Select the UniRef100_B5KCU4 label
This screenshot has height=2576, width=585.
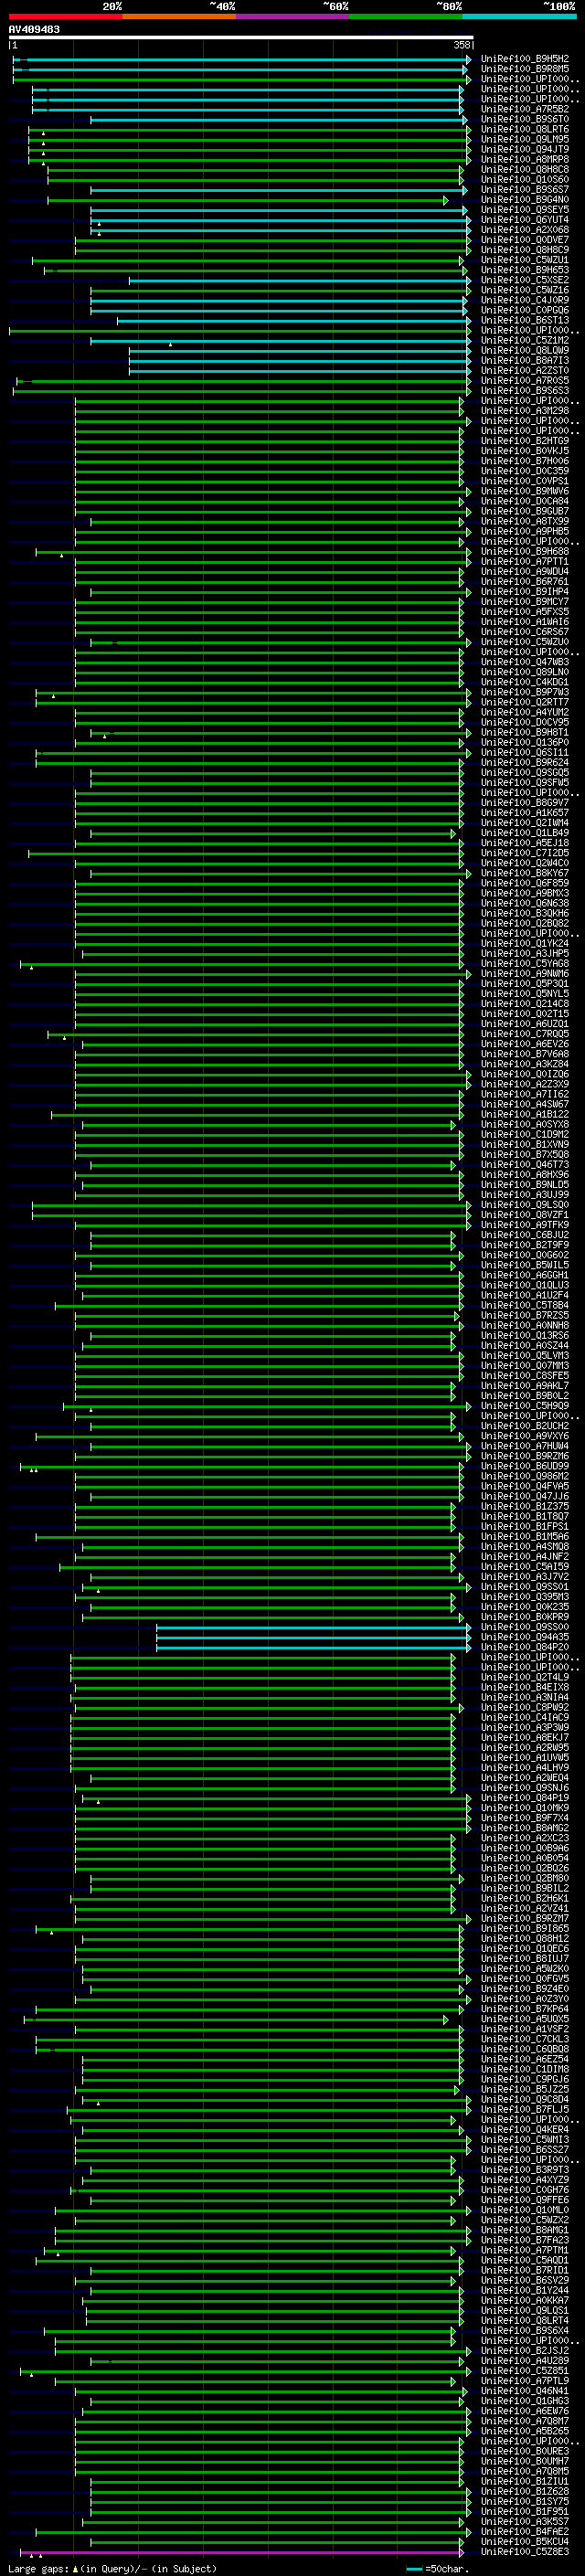[x=525, y=2542]
